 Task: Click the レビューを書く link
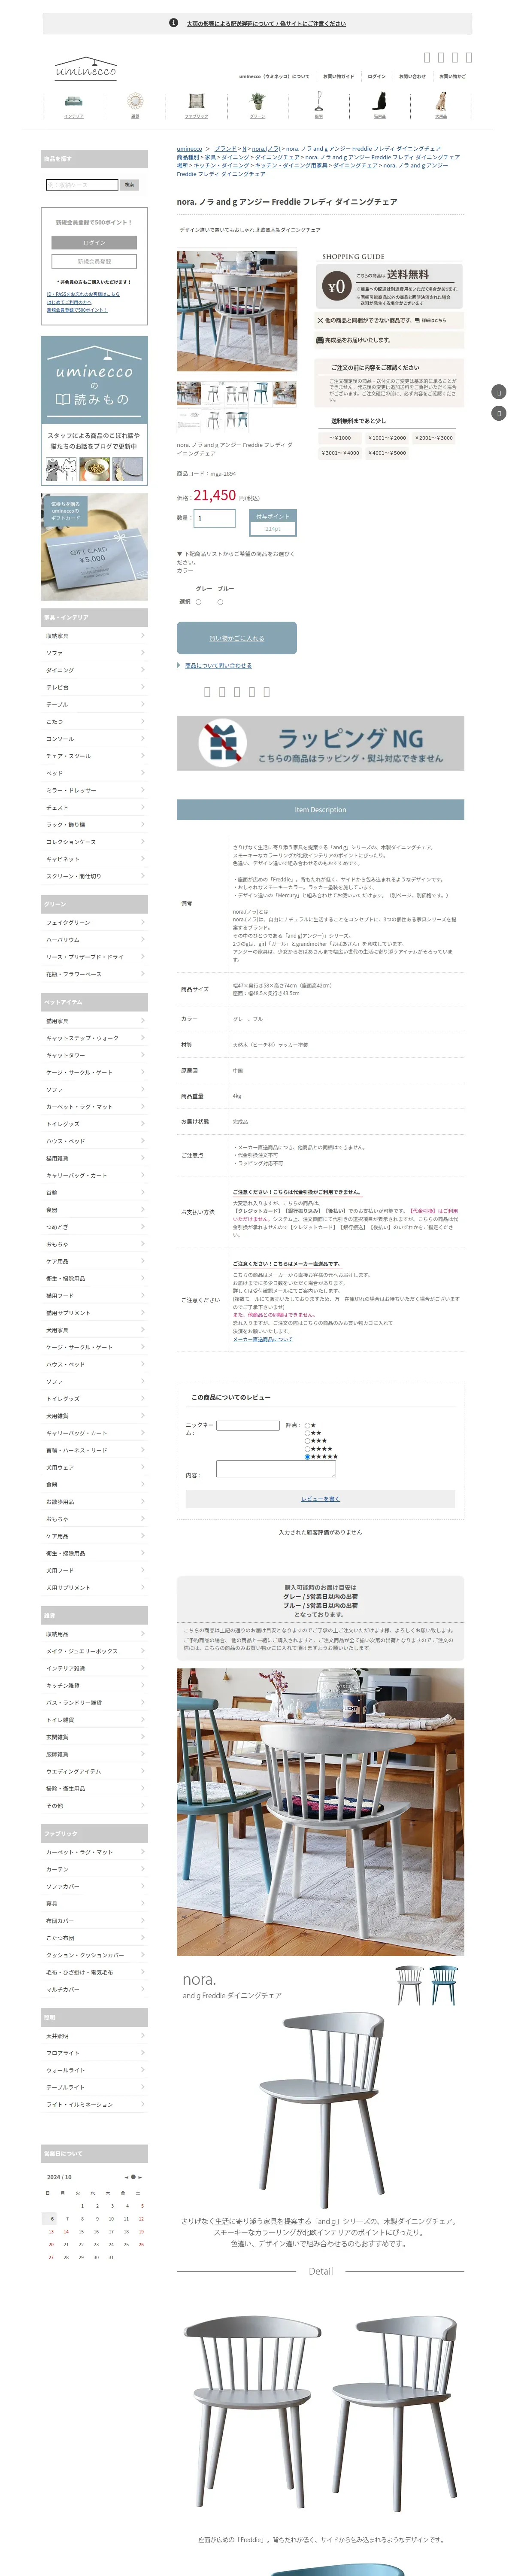pos(320,1499)
